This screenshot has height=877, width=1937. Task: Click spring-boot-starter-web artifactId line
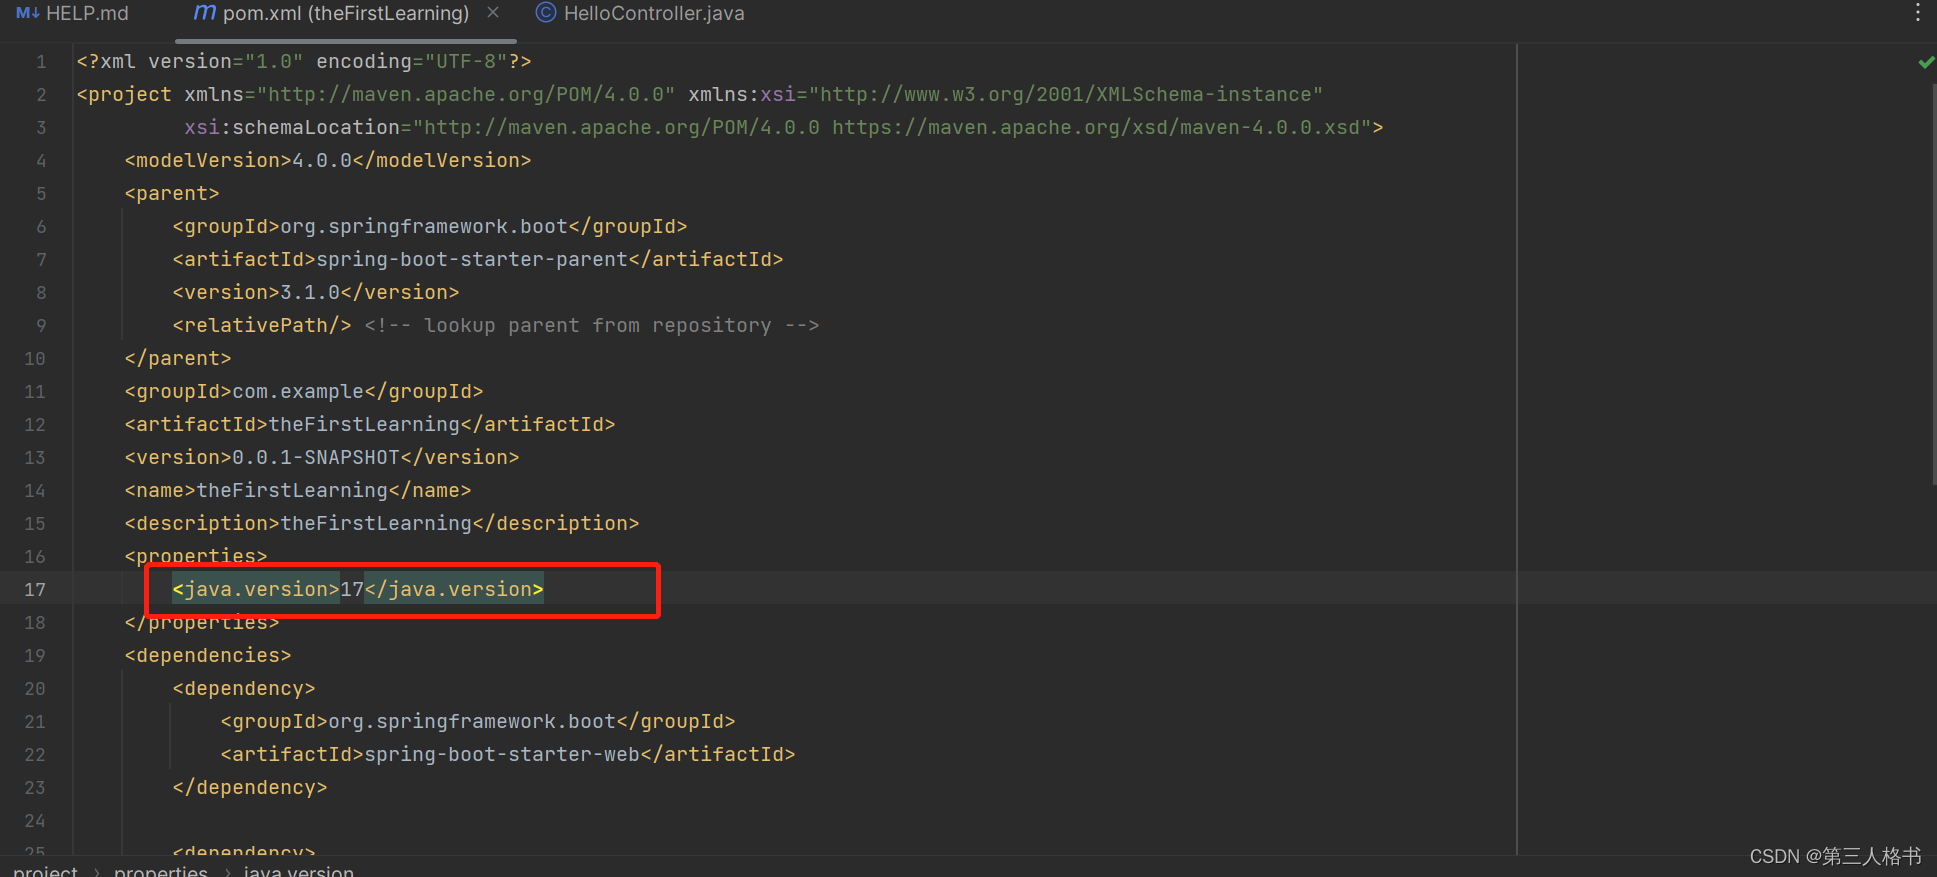[508, 754]
